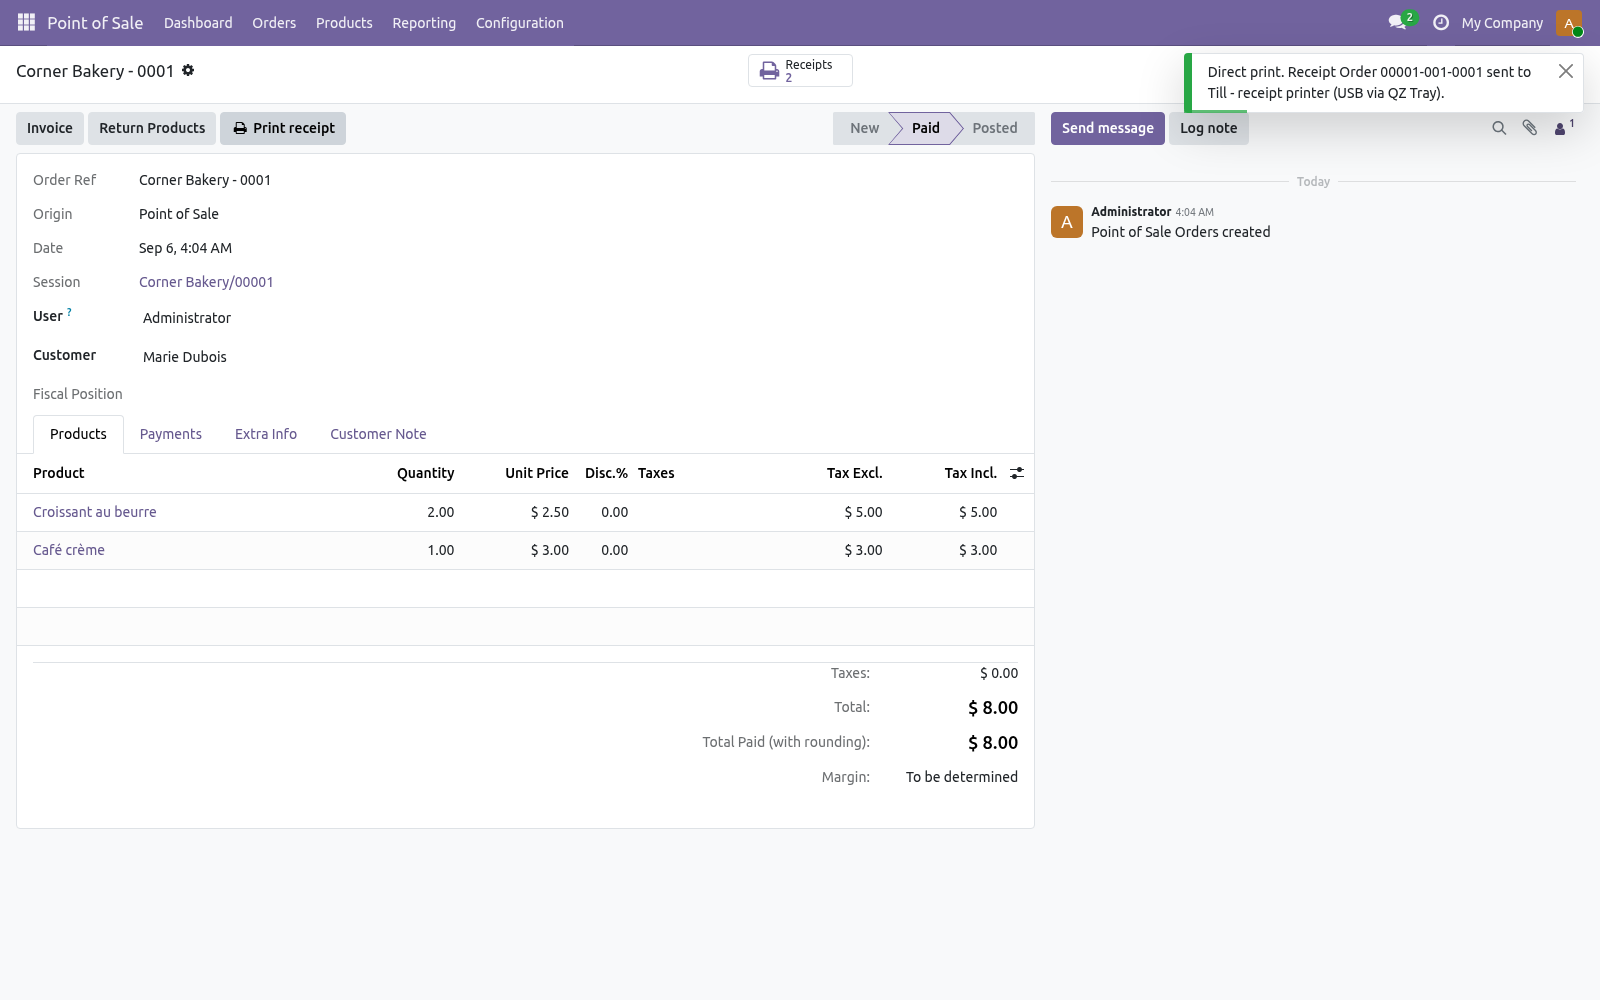Click the Log note button

1209,128
